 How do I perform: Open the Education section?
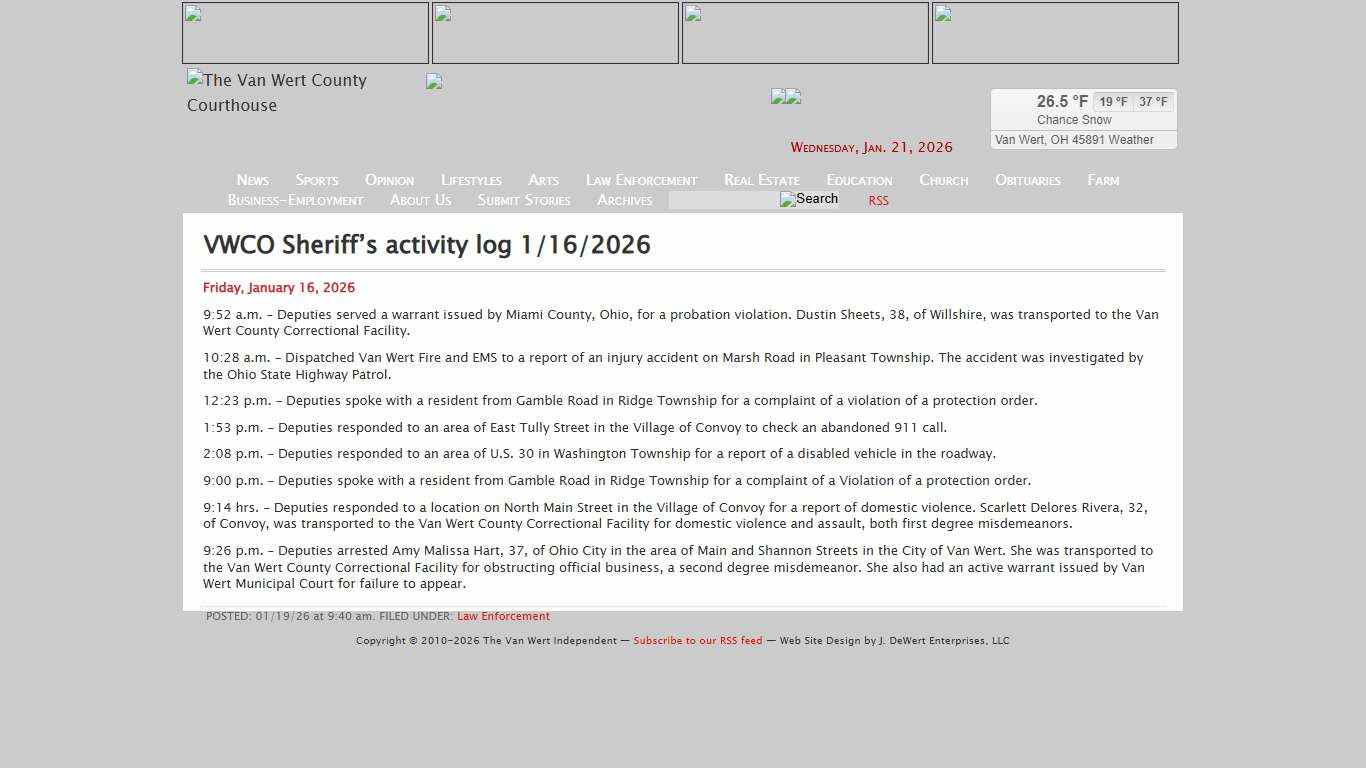(x=858, y=180)
